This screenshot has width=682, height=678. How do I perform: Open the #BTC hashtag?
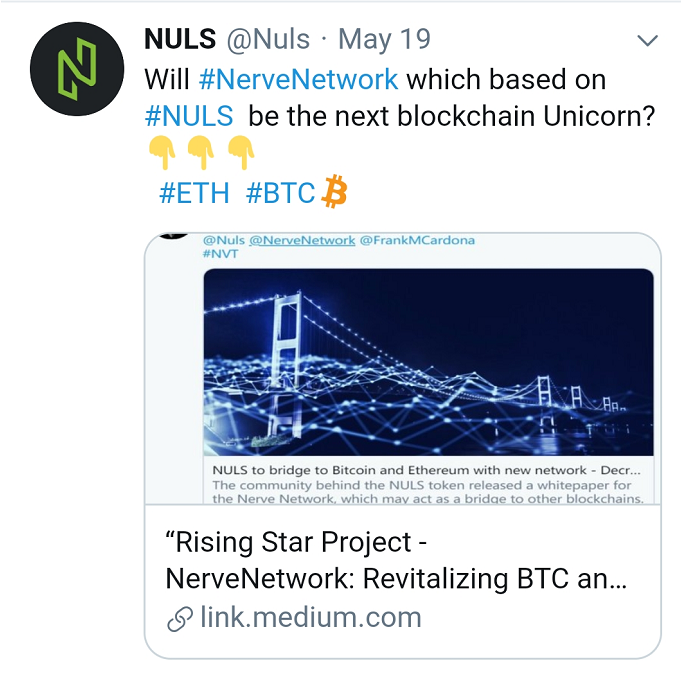point(280,193)
